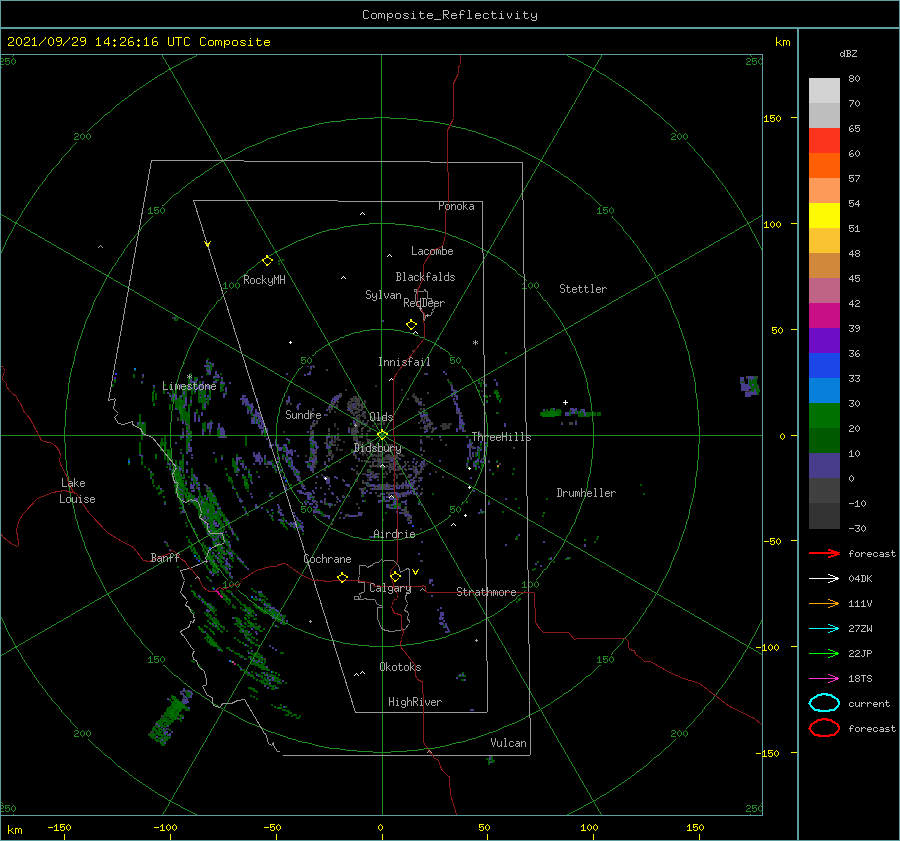900x841 pixels.
Task: Click the Lake Louise label
Action: pos(77,491)
